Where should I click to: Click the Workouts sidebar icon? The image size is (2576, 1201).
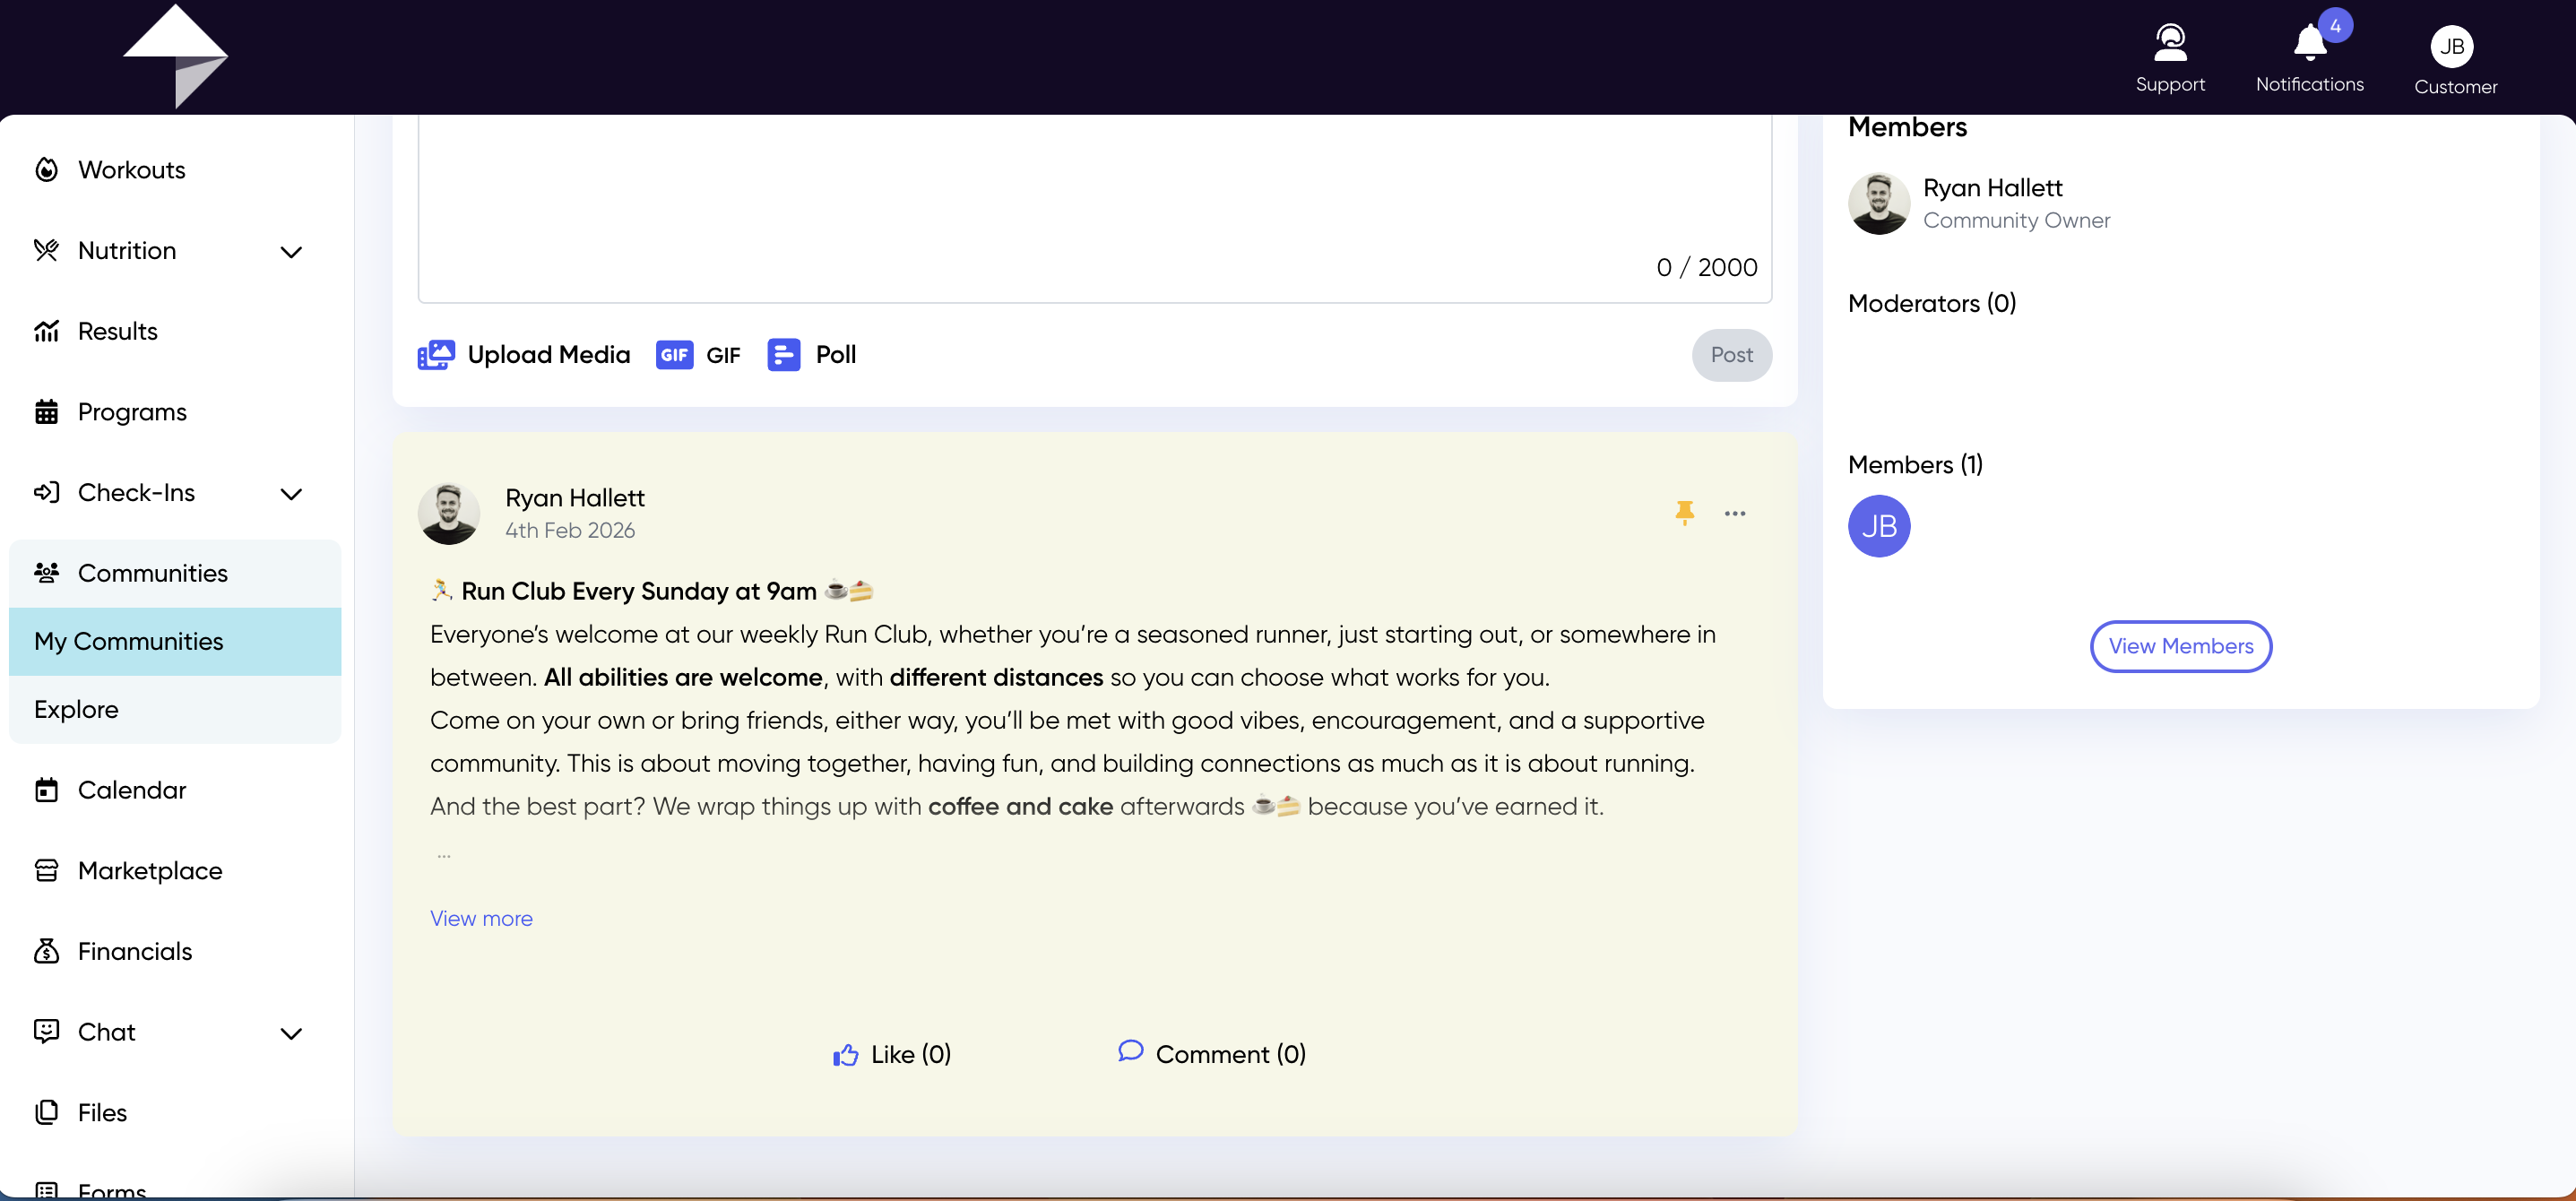46,170
